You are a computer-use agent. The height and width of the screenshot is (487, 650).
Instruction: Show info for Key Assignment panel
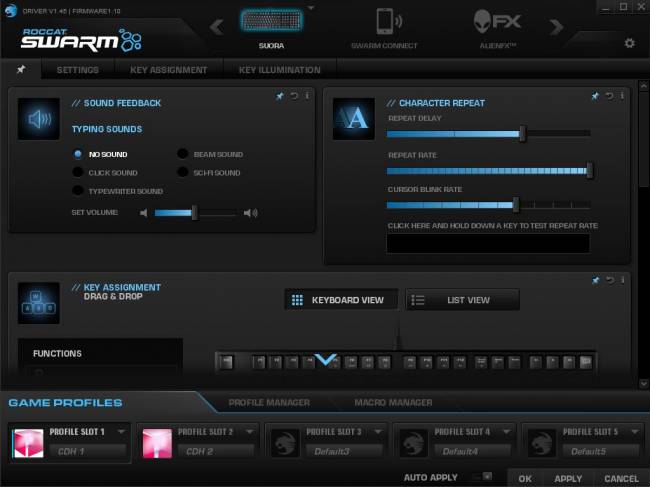pos(621,280)
